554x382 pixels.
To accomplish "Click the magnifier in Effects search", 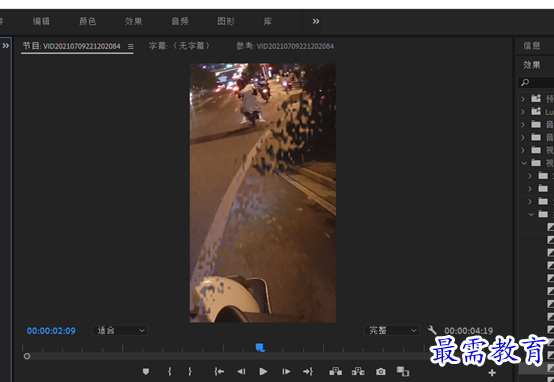I will point(525,82).
